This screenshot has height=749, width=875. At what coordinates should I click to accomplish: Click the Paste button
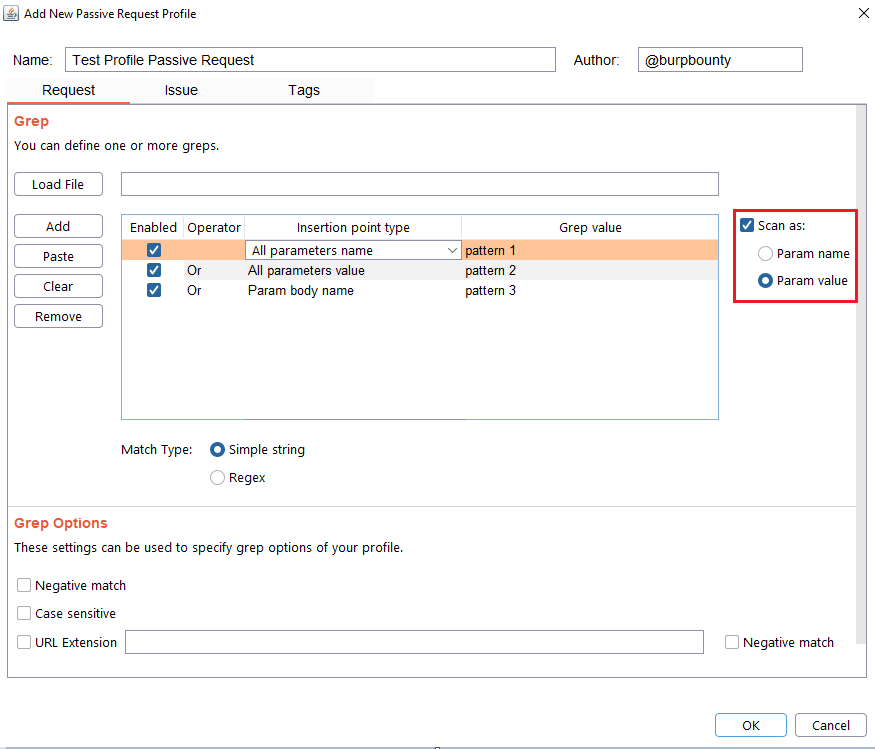[58, 257]
